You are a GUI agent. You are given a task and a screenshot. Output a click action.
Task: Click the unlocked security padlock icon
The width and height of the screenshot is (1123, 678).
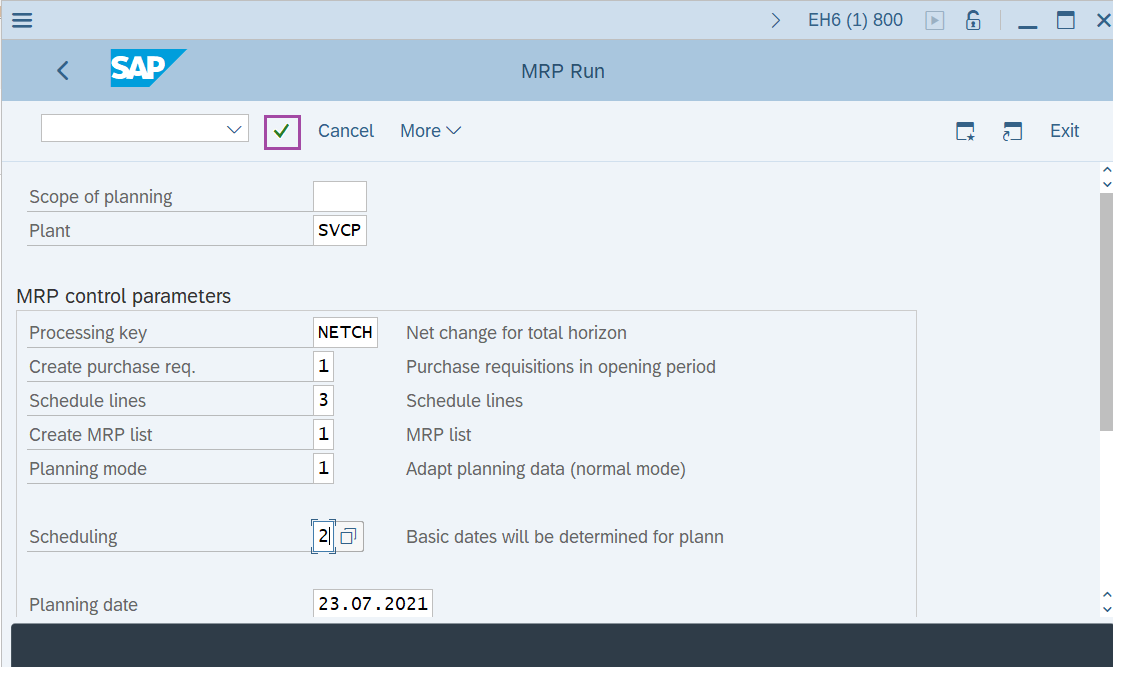[x=973, y=19]
